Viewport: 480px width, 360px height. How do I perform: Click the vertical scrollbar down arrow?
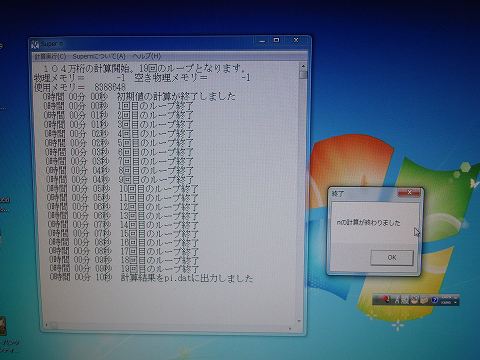(299, 321)
